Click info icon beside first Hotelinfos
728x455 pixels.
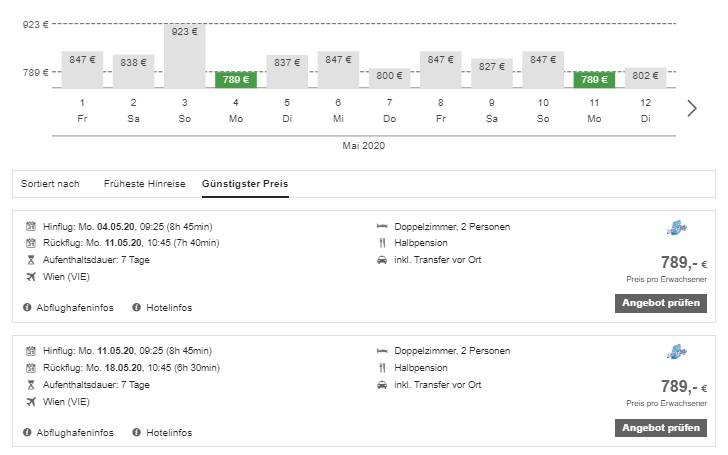click(x=137, y=307)
